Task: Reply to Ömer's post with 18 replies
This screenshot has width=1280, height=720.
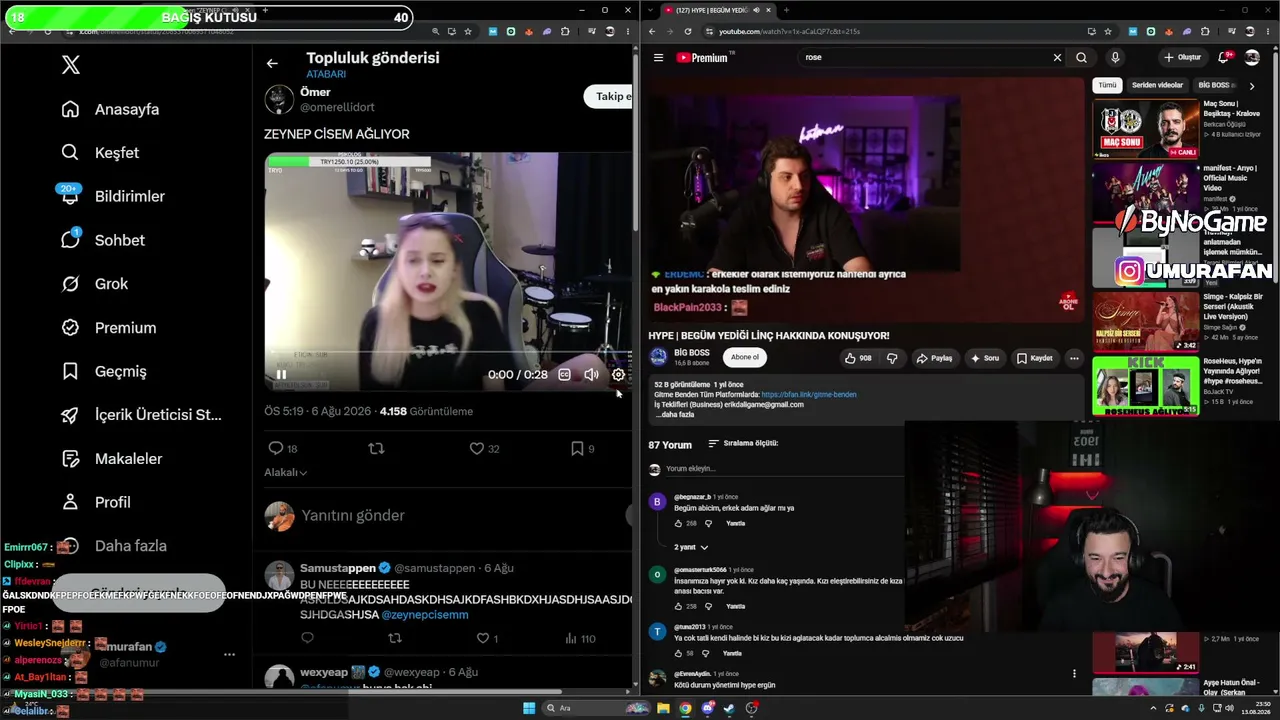Action: [x=276, y=449]
